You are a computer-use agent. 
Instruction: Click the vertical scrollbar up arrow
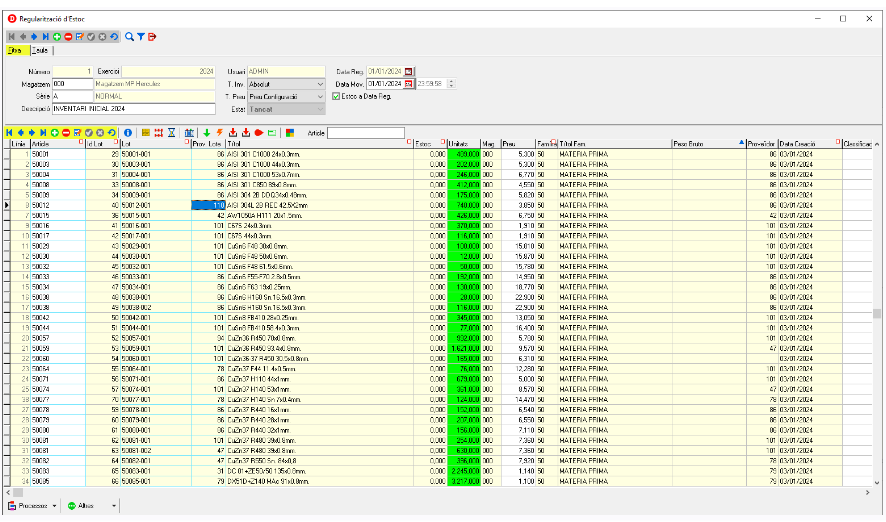coord(876,145)
